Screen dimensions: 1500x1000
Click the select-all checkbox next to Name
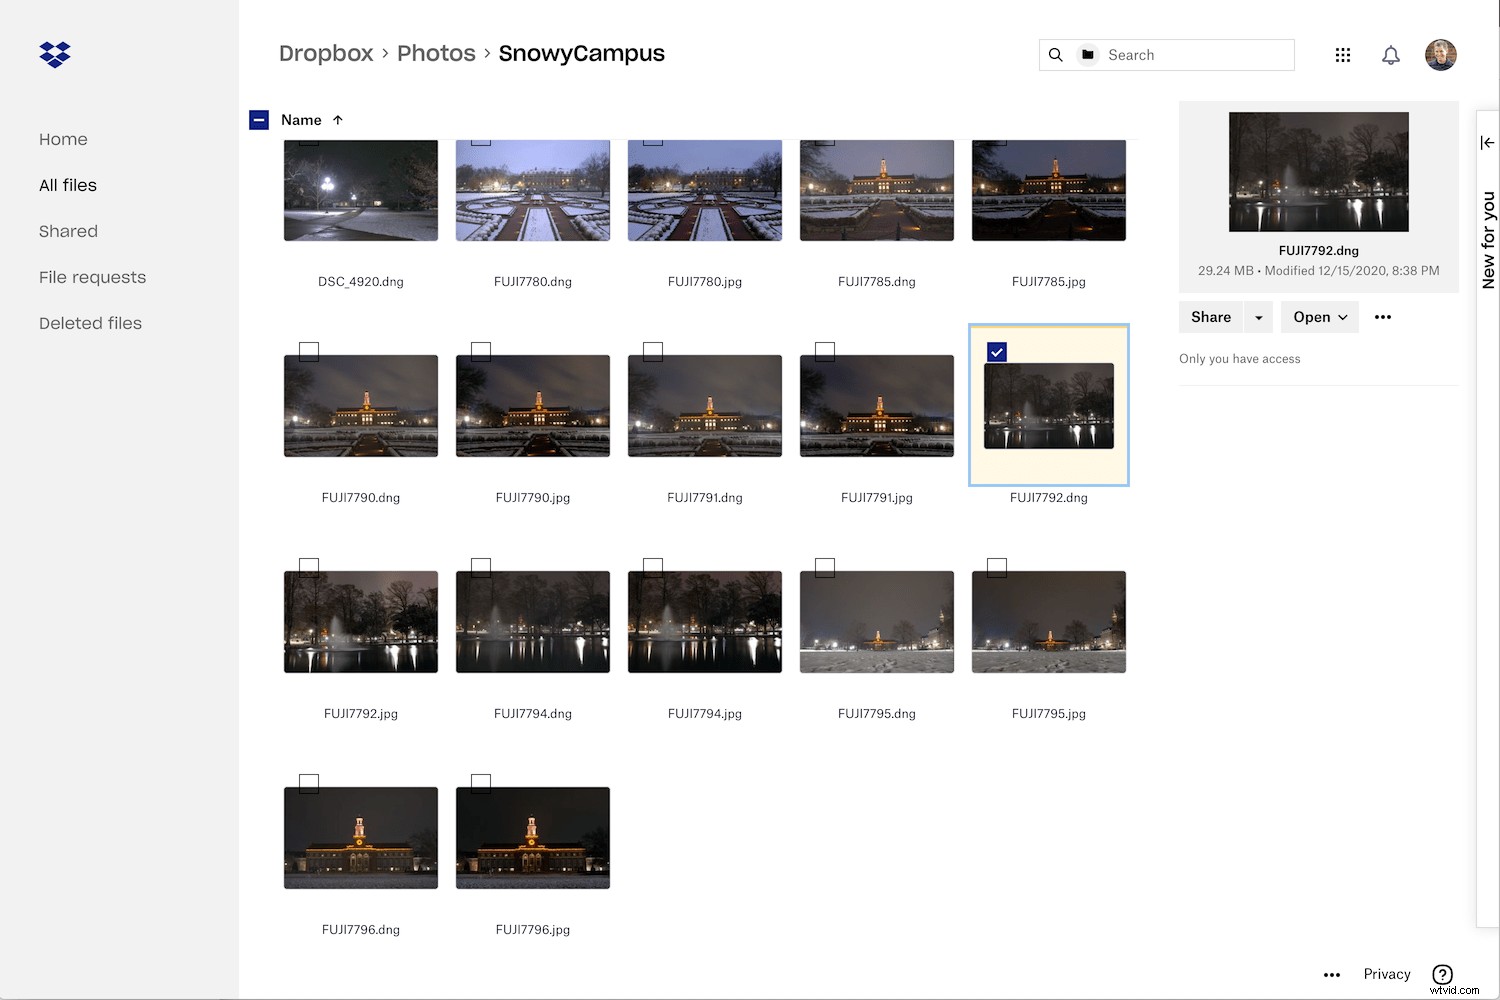click(259, 119)
